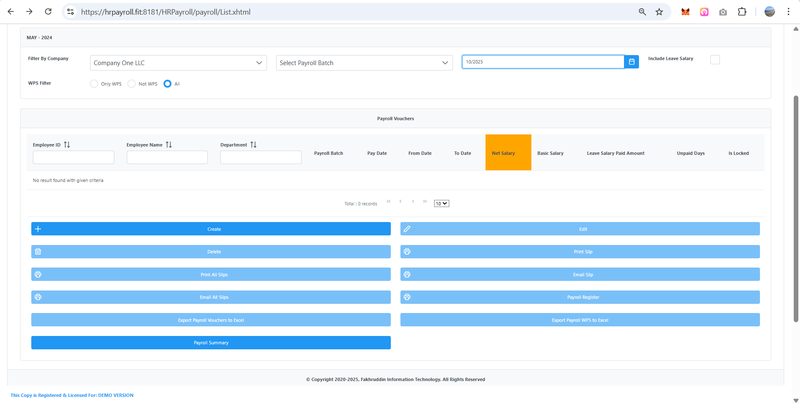This screenshot has height=404, width=800.
Task: Click the Print Slip button
Action: (x=580, y=251)
